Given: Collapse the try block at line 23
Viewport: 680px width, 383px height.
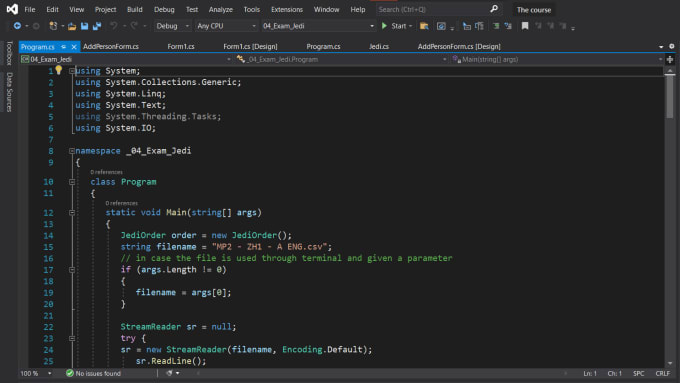Looking at the screenshot, I should click(x=72, y=338).
